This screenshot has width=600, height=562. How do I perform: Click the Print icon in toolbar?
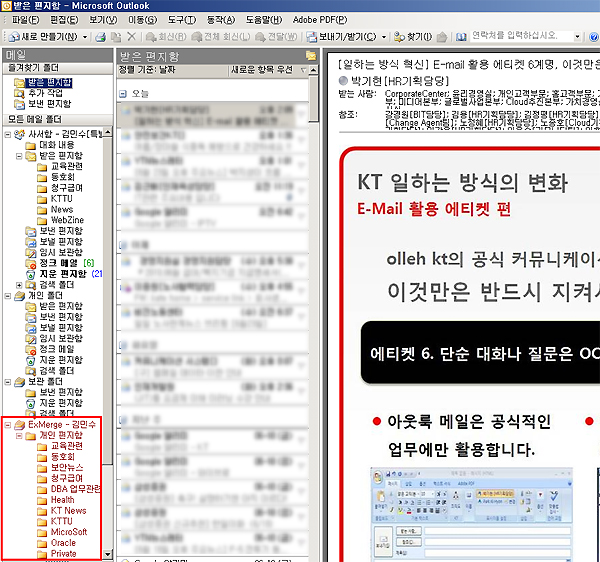tap(101, 37)
